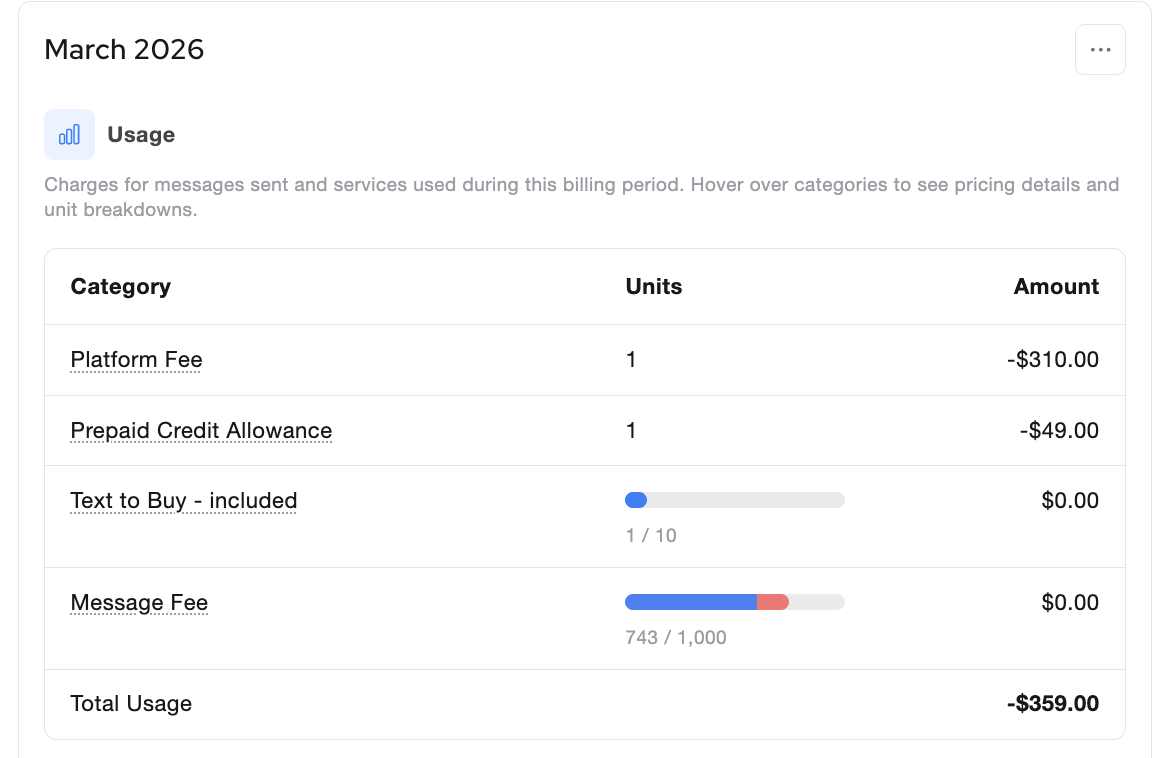The image size is (1174, 758).
Task: Click the Amount column header
Action: click(x=1056, y=287)
